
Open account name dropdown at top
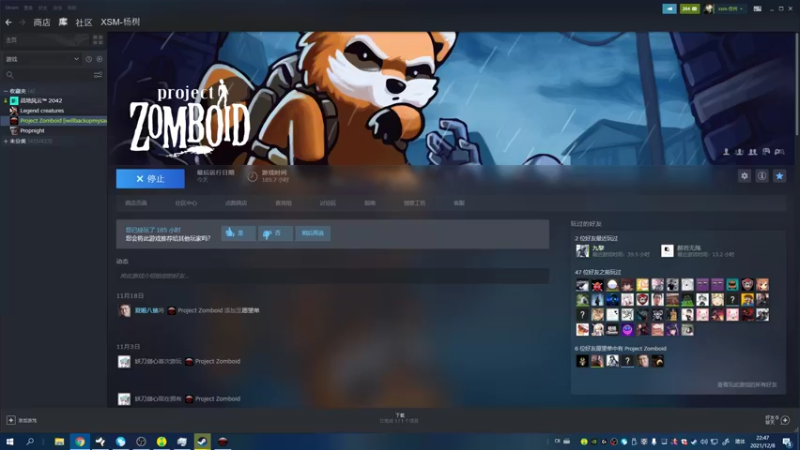click(730, 9)
